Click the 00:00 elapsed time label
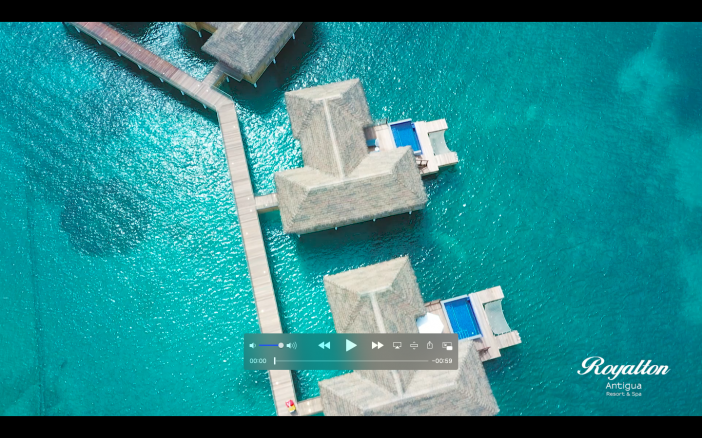702x438 pixels. click(258, 361)
